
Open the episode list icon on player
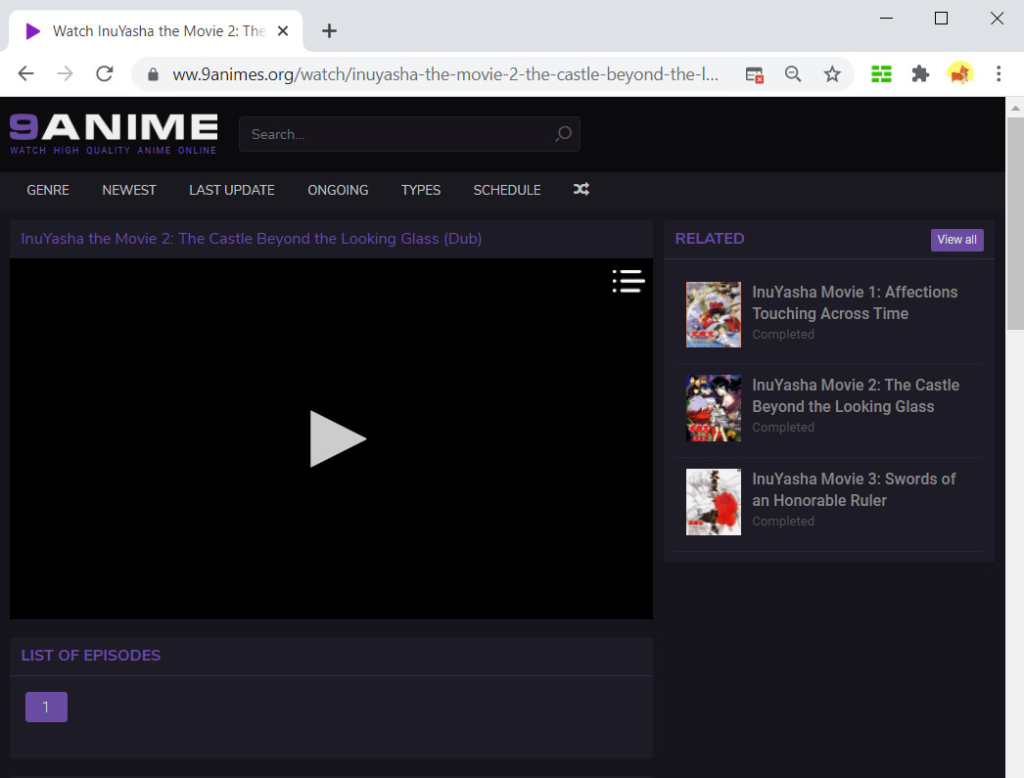tap(628, 281)
